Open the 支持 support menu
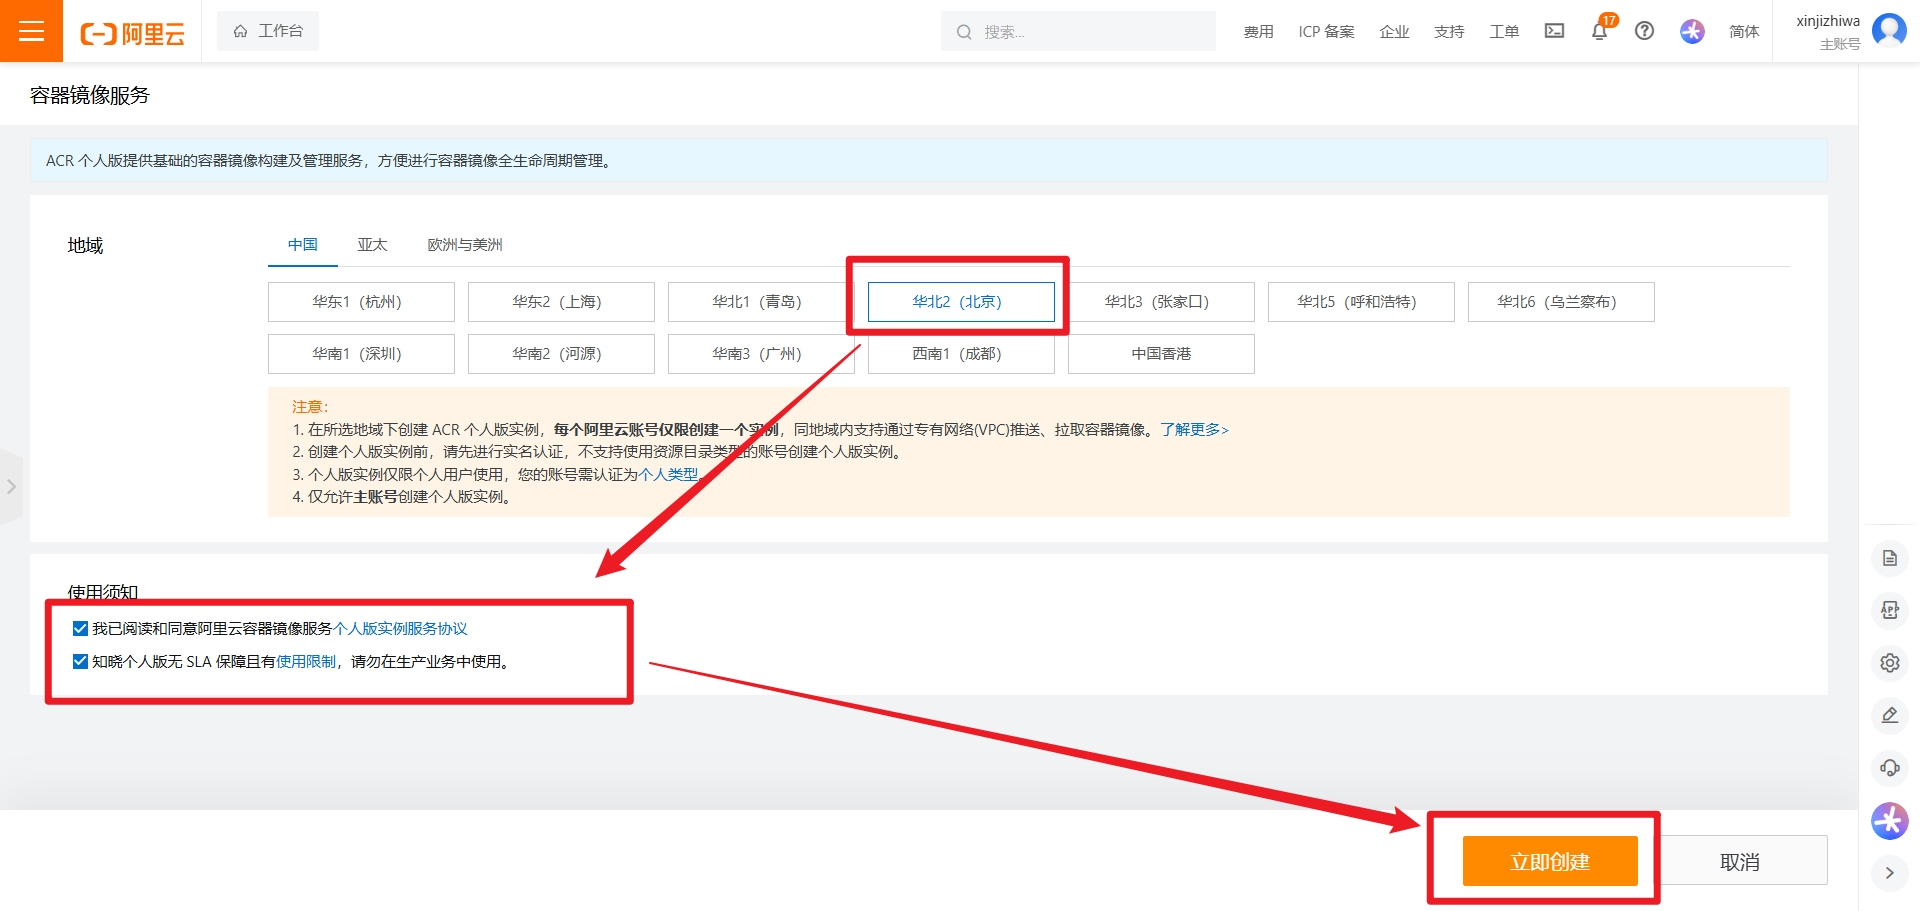The image size is (1920, 911). point(1449,32)
